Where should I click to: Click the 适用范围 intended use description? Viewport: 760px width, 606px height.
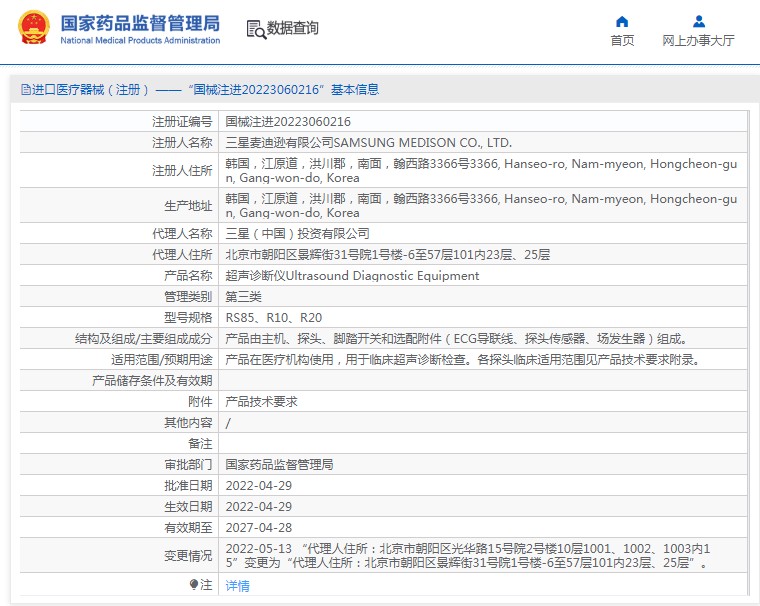(x=463, y=359)
